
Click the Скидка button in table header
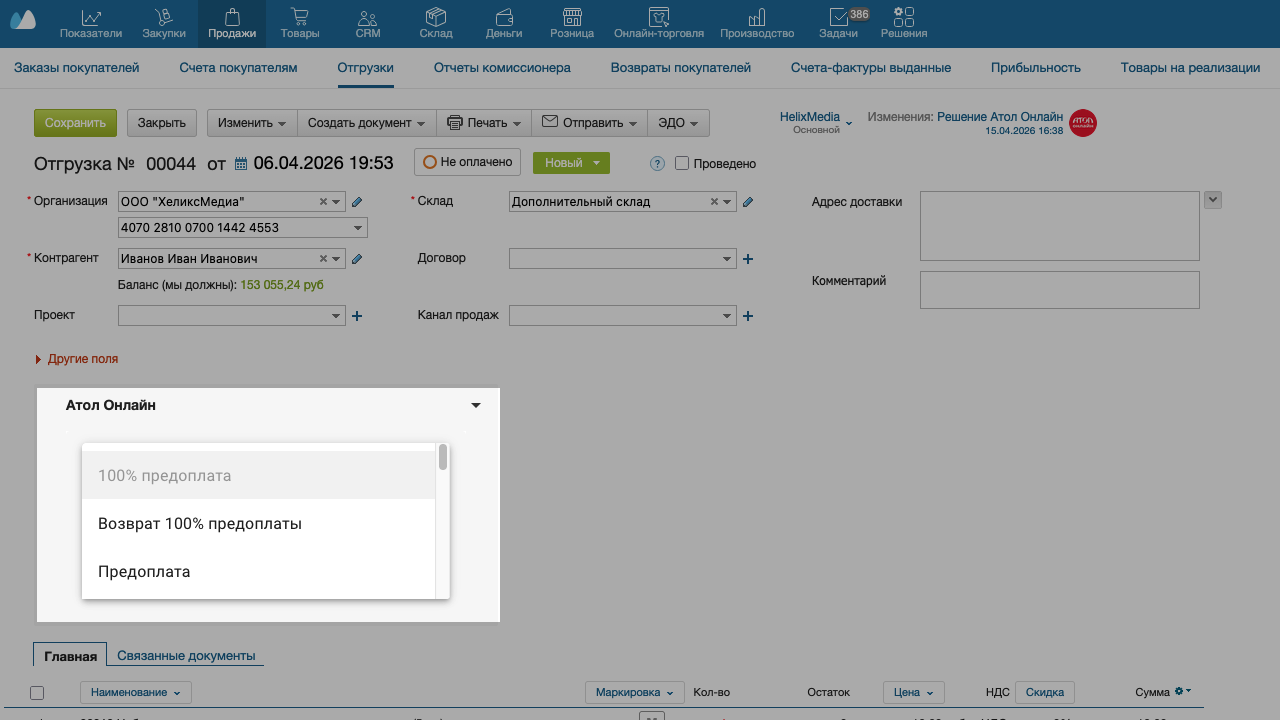pyautogui.click(x=1044, y=692)
